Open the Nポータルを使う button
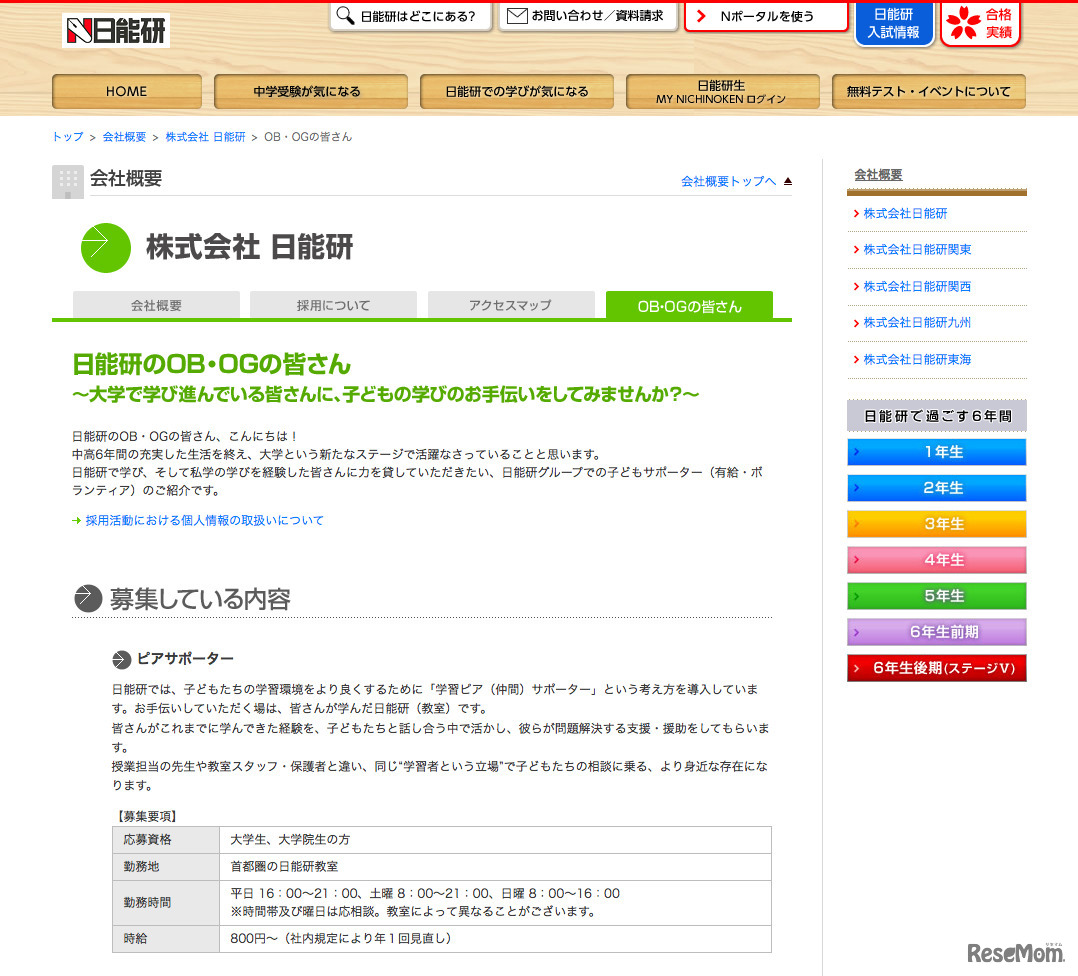 pyautogui.click(x=766, y=16)
